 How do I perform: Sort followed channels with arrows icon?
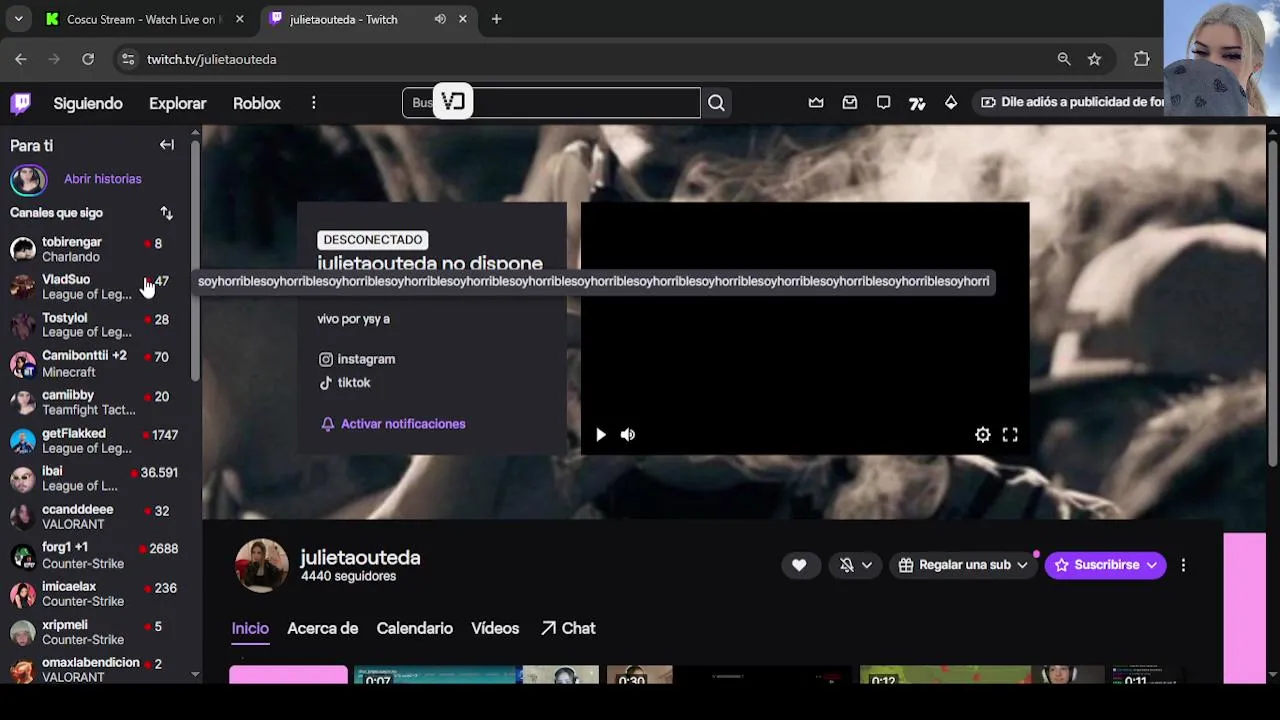pos(167,213)
